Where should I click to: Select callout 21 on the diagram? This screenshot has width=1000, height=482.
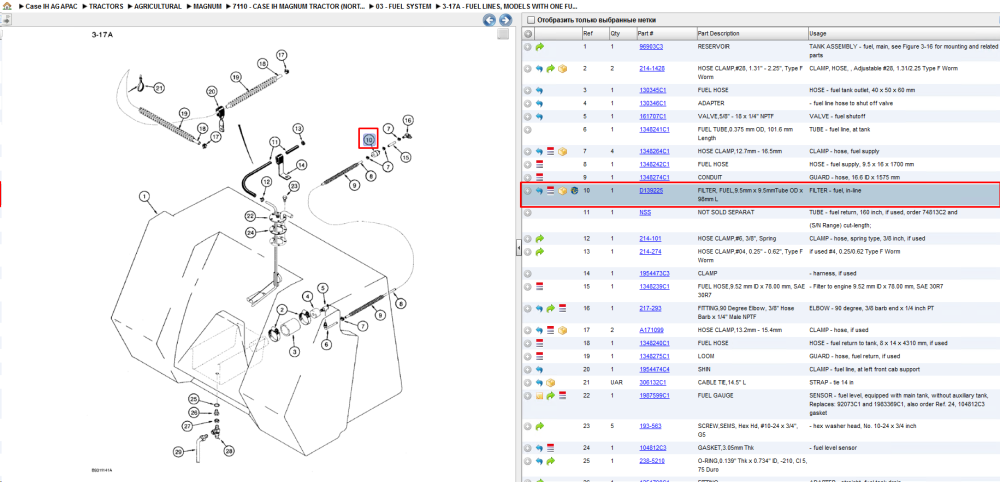click(x=158, y=87)
